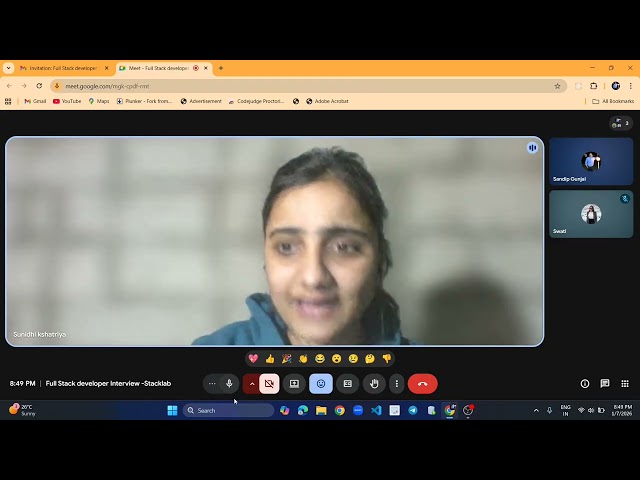
Task: Open the weather widget
Action: 22,410
